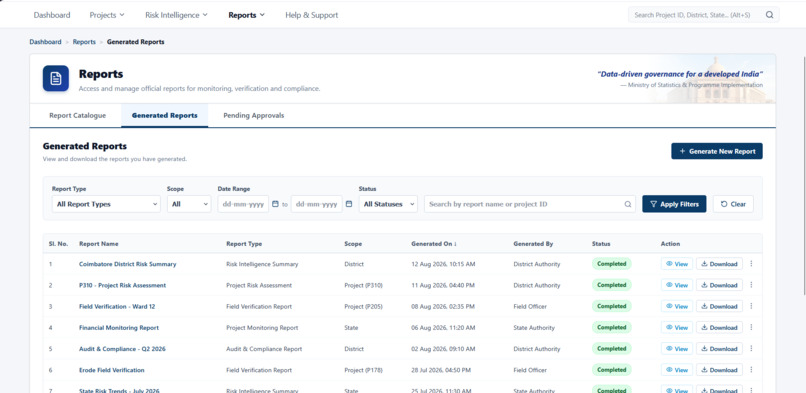The image size is (806, 393).
Task: Click 'Audit & Compliance Report' type cell
Action: pyautogui.click(x=264, y=349)
